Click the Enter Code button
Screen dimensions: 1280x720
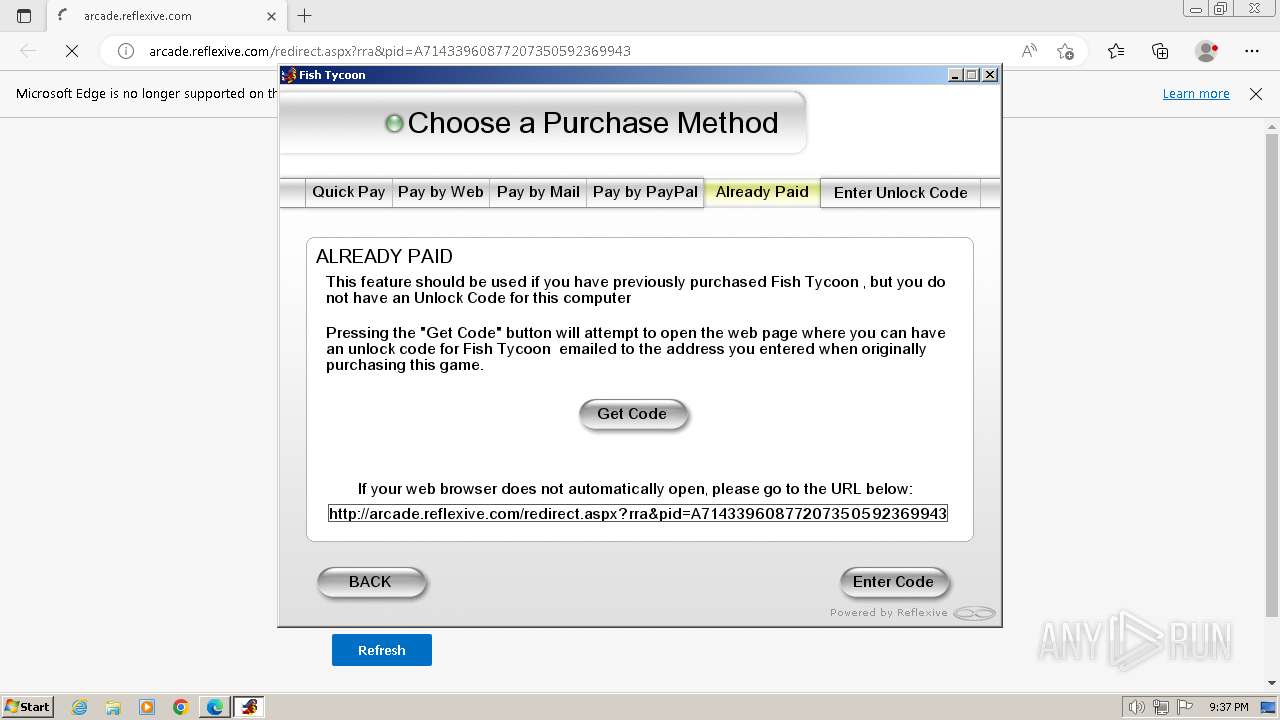[894, 582]
